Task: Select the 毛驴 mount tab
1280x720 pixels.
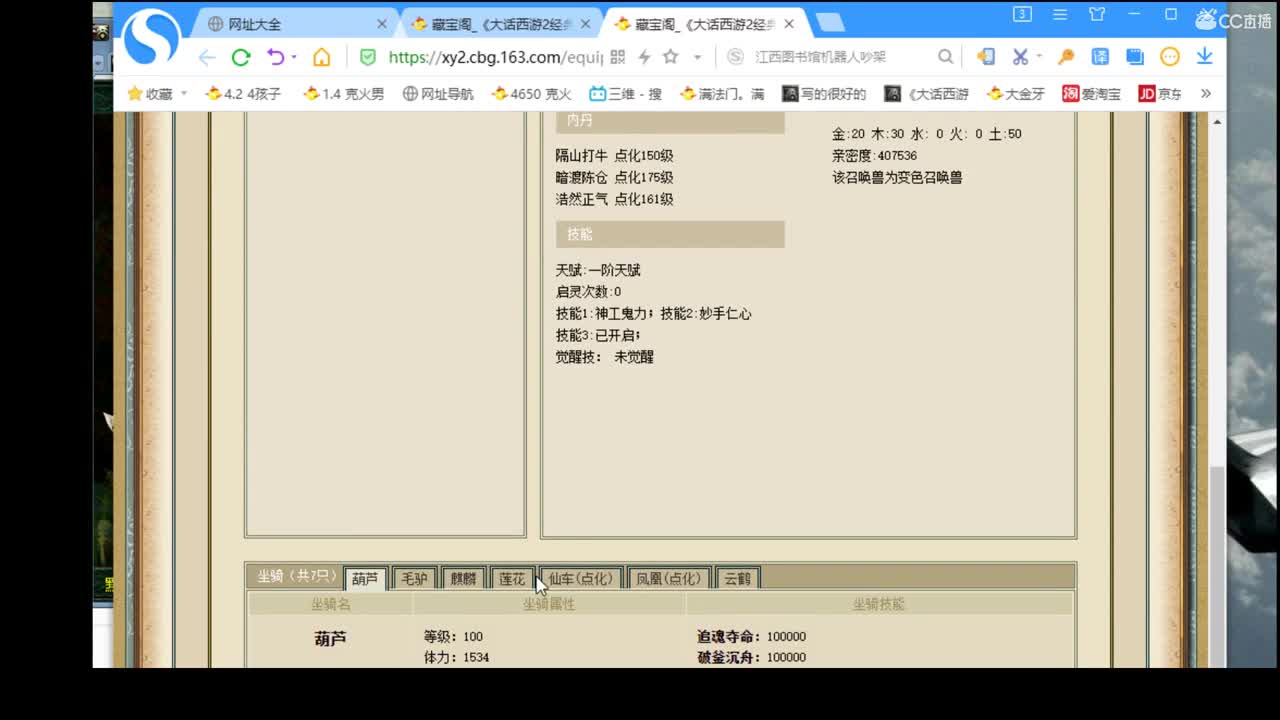Action: [x=414, y=579]
